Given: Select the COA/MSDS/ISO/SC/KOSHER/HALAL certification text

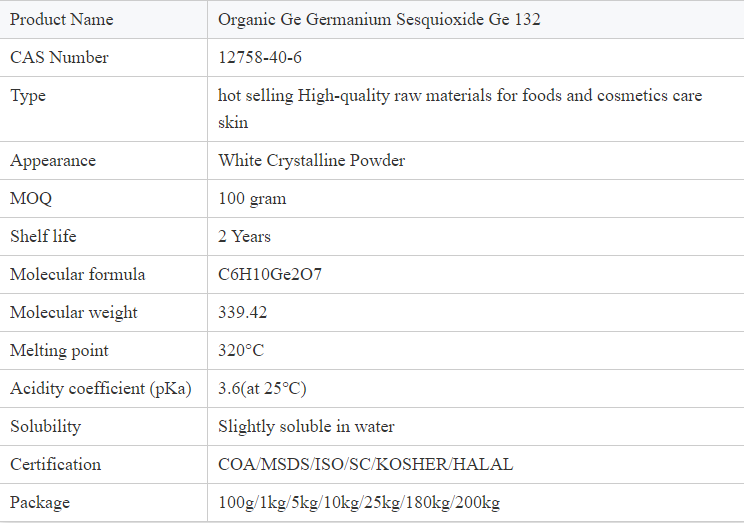Looking at the screenshot, I should coord(365,464).
